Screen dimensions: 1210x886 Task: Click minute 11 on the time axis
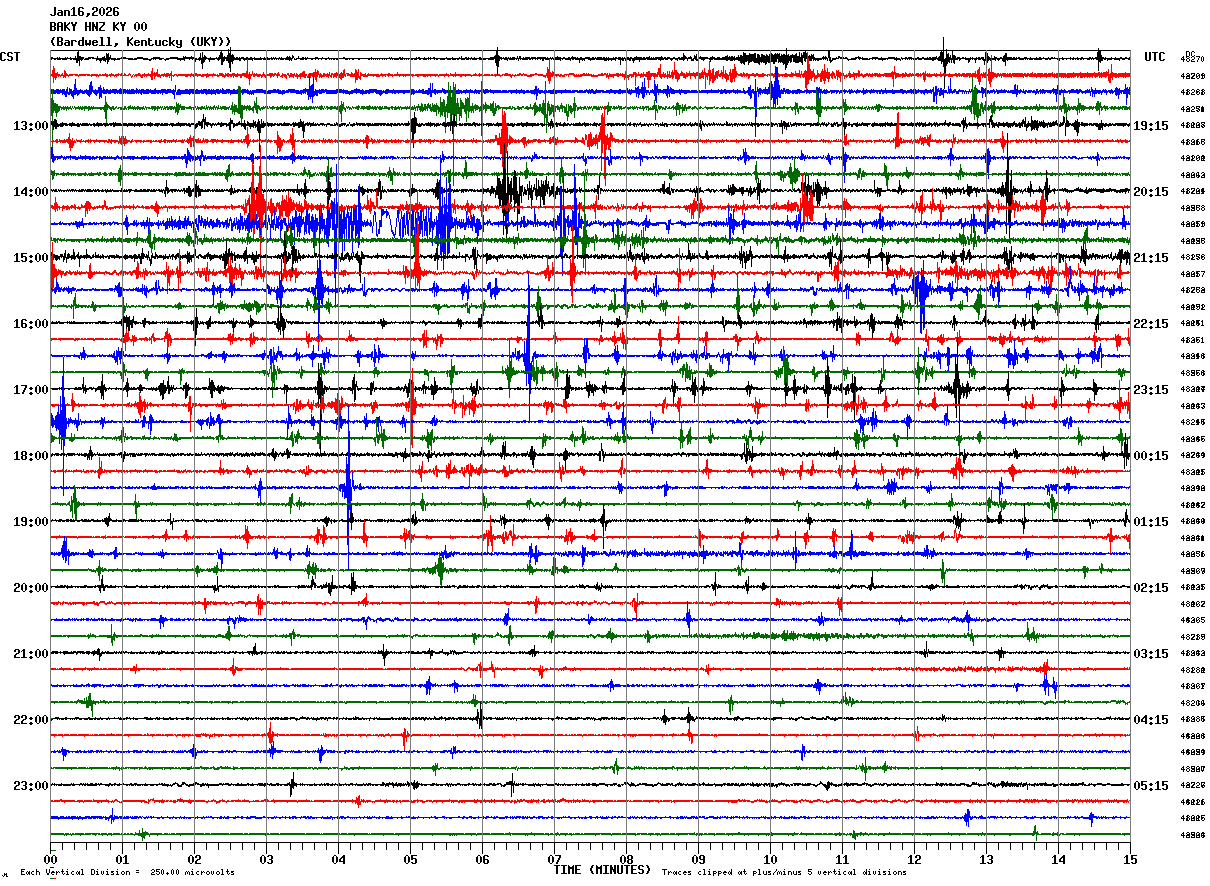(x=842, y=859)
